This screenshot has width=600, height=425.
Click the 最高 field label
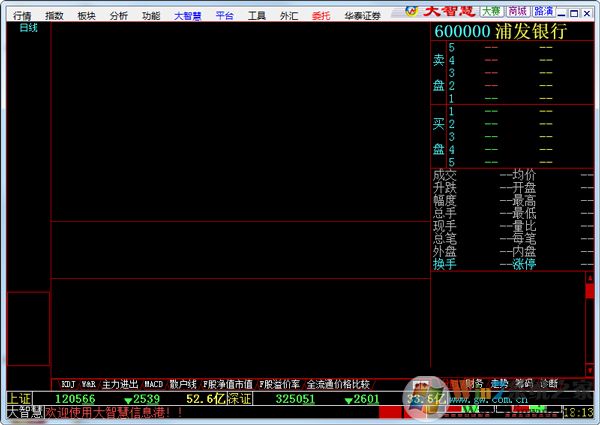pos(524,200)
